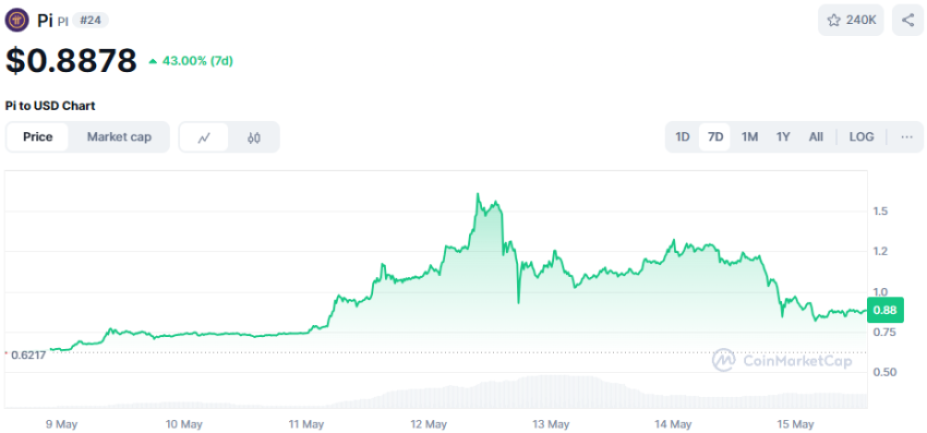
Task: Switch to line chart view icon
Action: (204, 137)
